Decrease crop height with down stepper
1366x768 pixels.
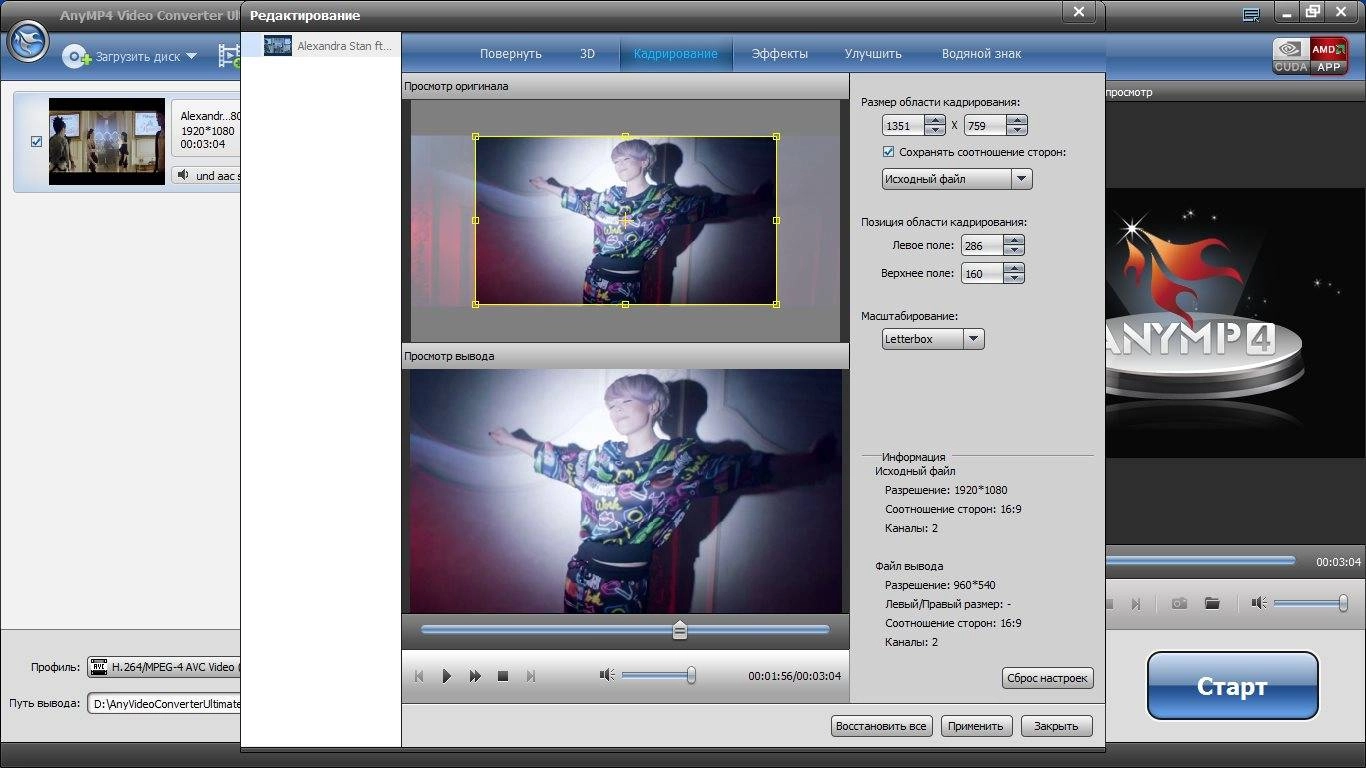(1017, 131)
